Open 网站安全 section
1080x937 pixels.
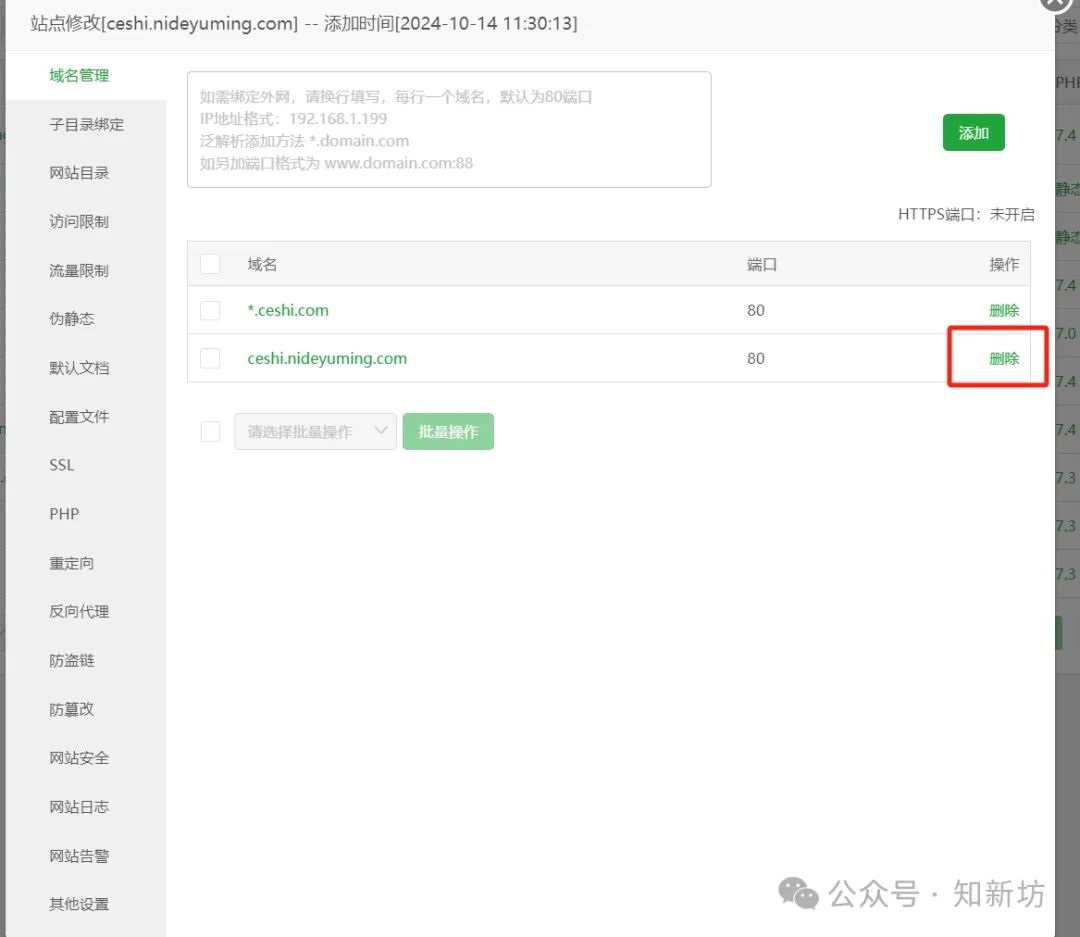tap(79, 758)
